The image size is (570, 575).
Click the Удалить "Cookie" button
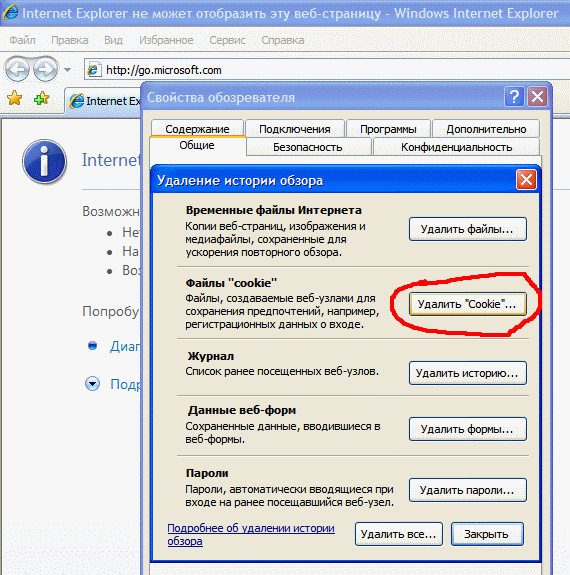tap(468, 304)
